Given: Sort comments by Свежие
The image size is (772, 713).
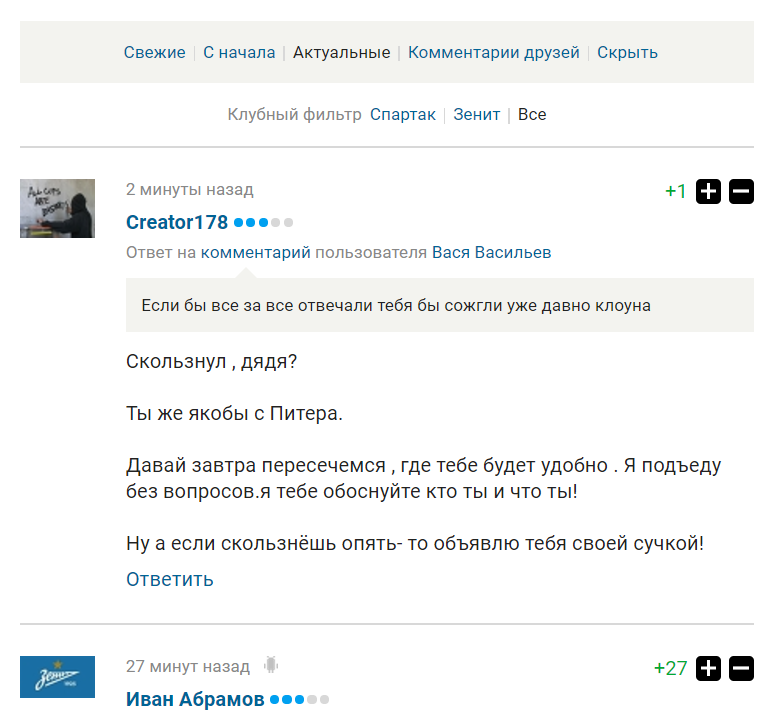Looking at the screenshot, I should (155, 52).
